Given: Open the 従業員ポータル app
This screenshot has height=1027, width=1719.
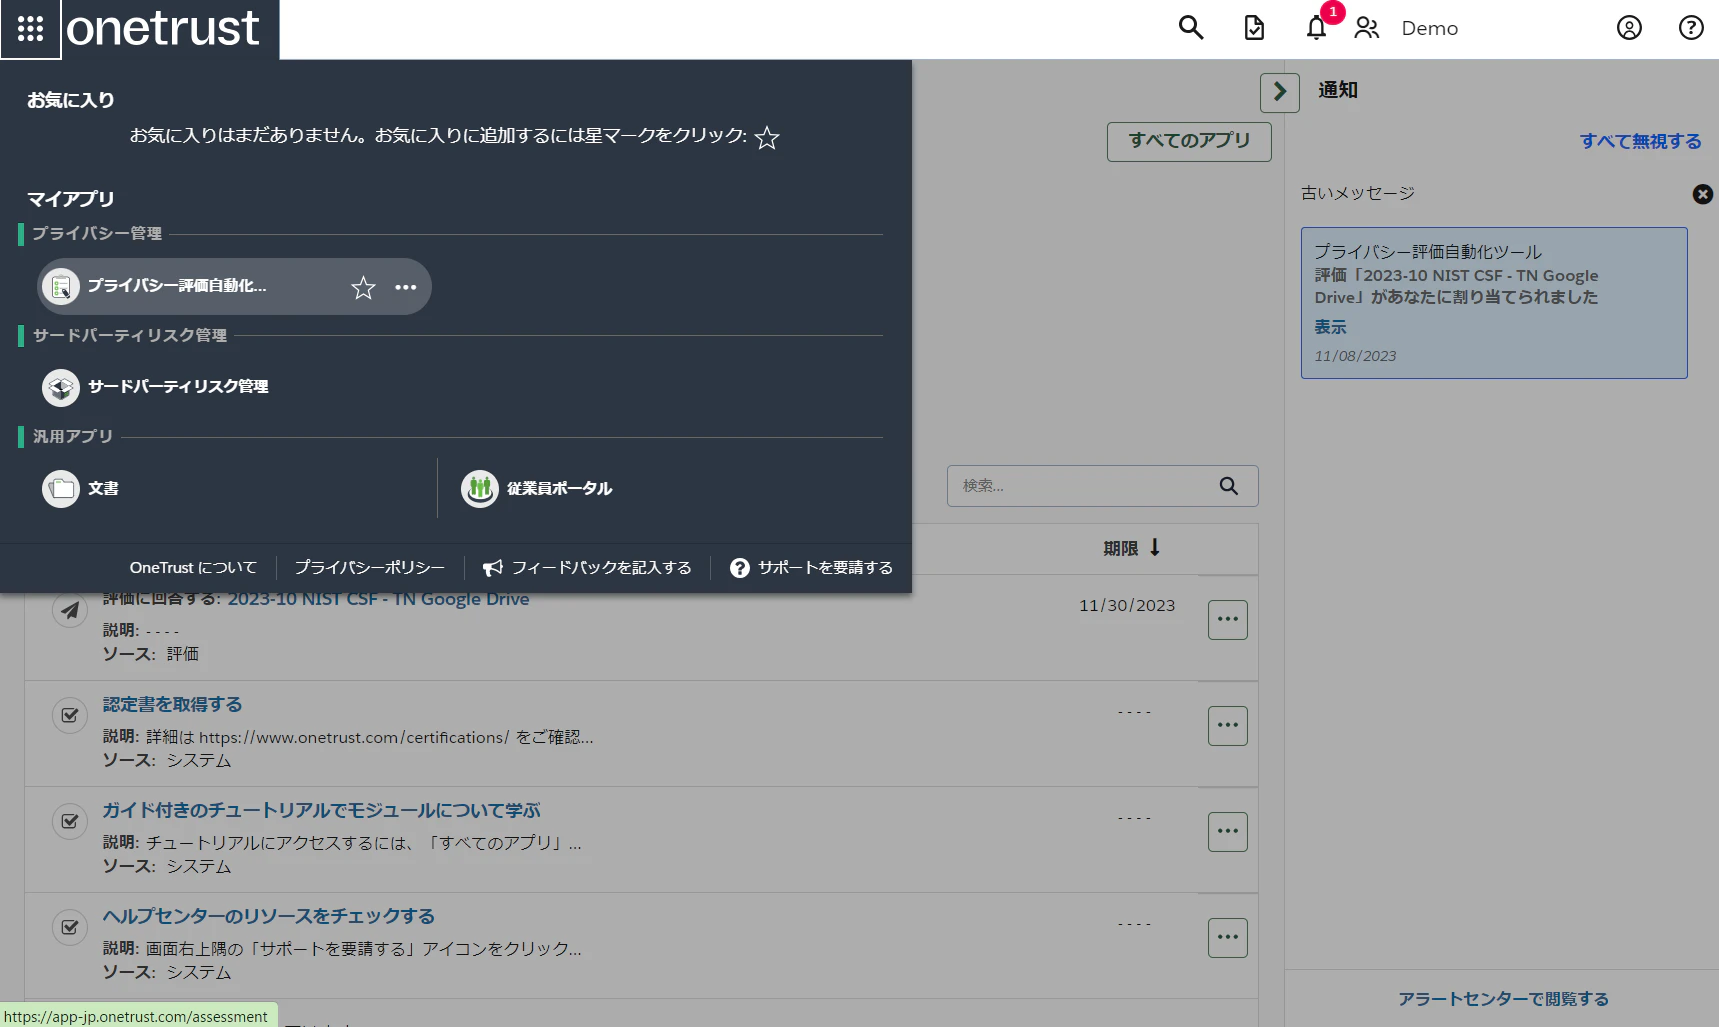Looking at the screenshot, I should click(x=559, y=489).
